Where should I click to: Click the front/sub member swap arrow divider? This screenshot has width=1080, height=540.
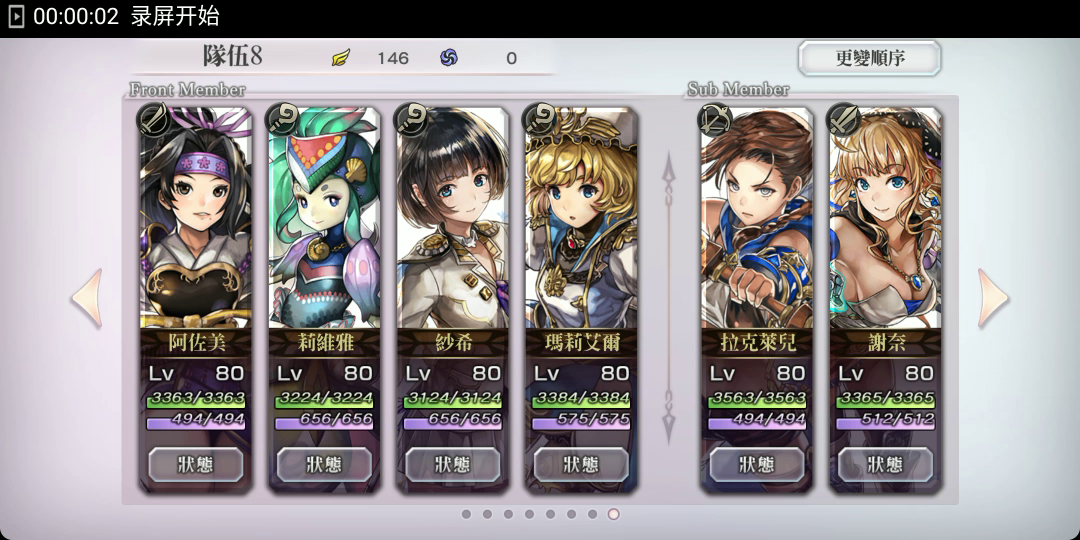(668, 298)
